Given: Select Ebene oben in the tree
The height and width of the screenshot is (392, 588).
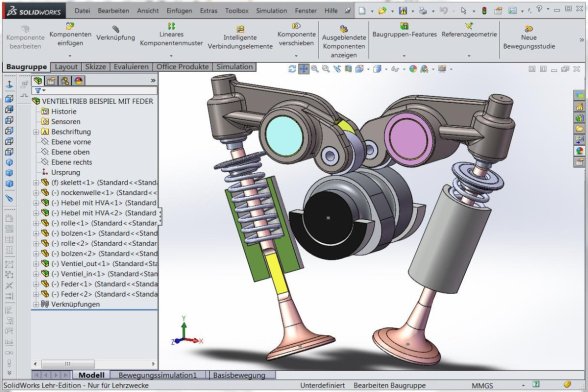Looking at the screenshot, I should point(70,152).
